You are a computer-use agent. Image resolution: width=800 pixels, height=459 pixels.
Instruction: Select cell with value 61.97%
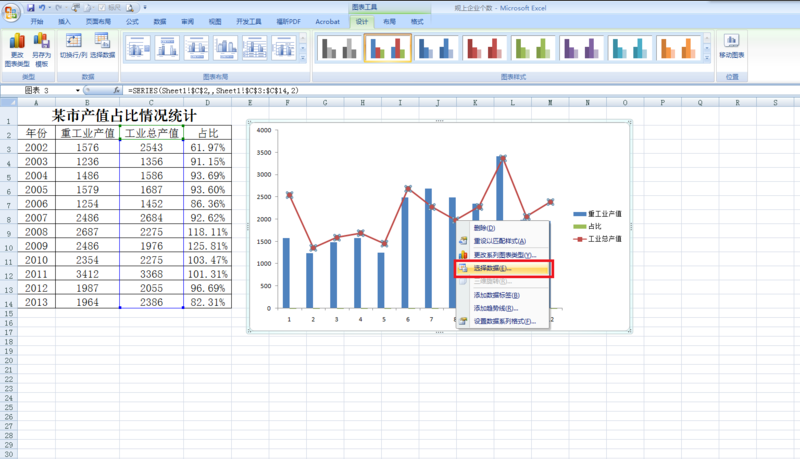click(x=208, y=147)
